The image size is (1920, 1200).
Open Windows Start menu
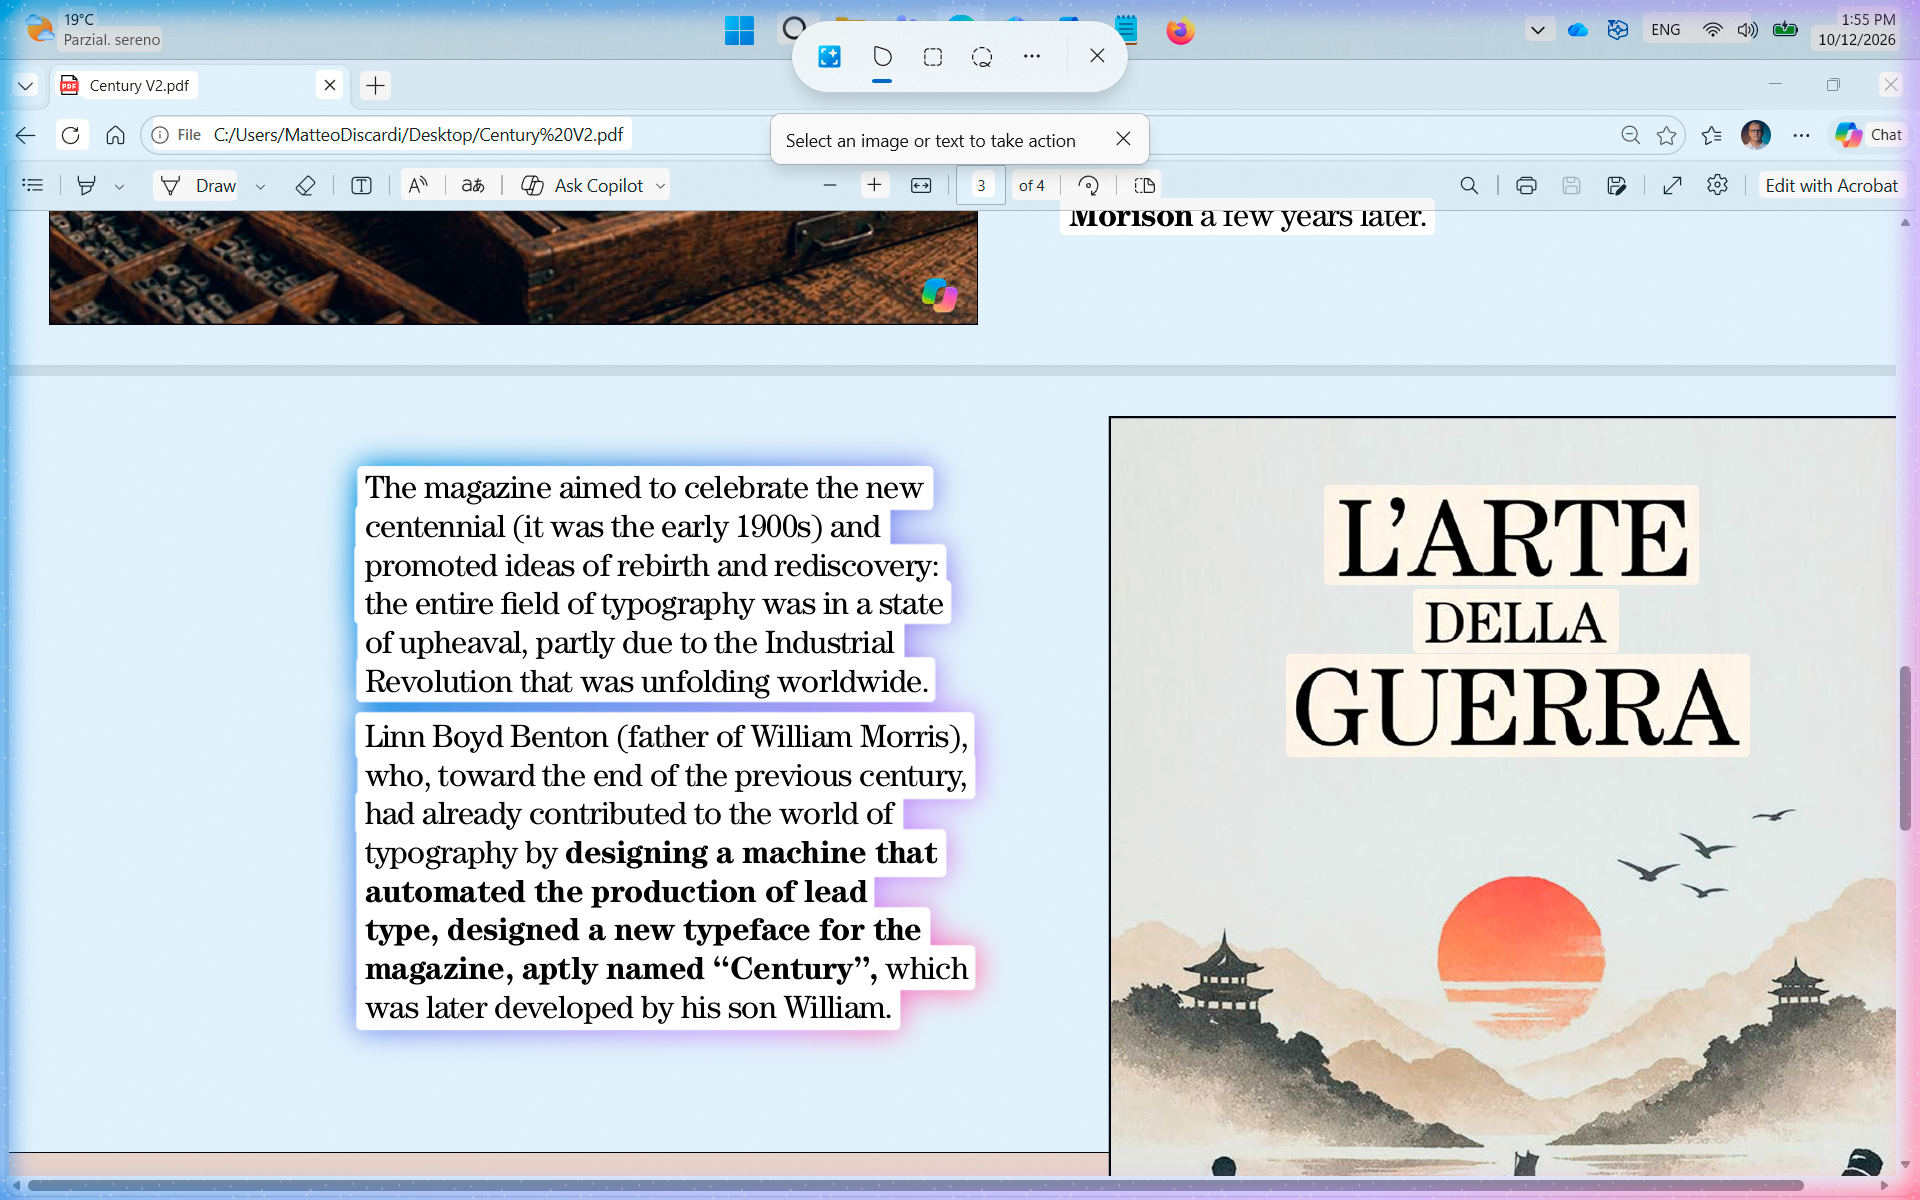[739, 30]
